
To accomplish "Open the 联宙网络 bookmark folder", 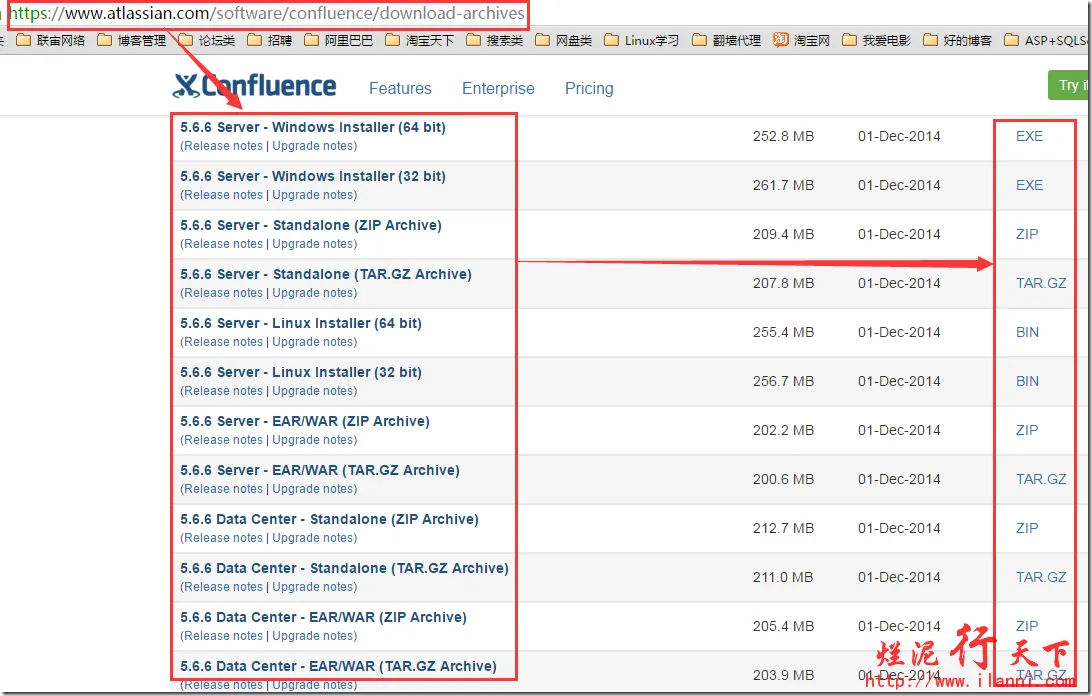I will click(x=51, y=40).
